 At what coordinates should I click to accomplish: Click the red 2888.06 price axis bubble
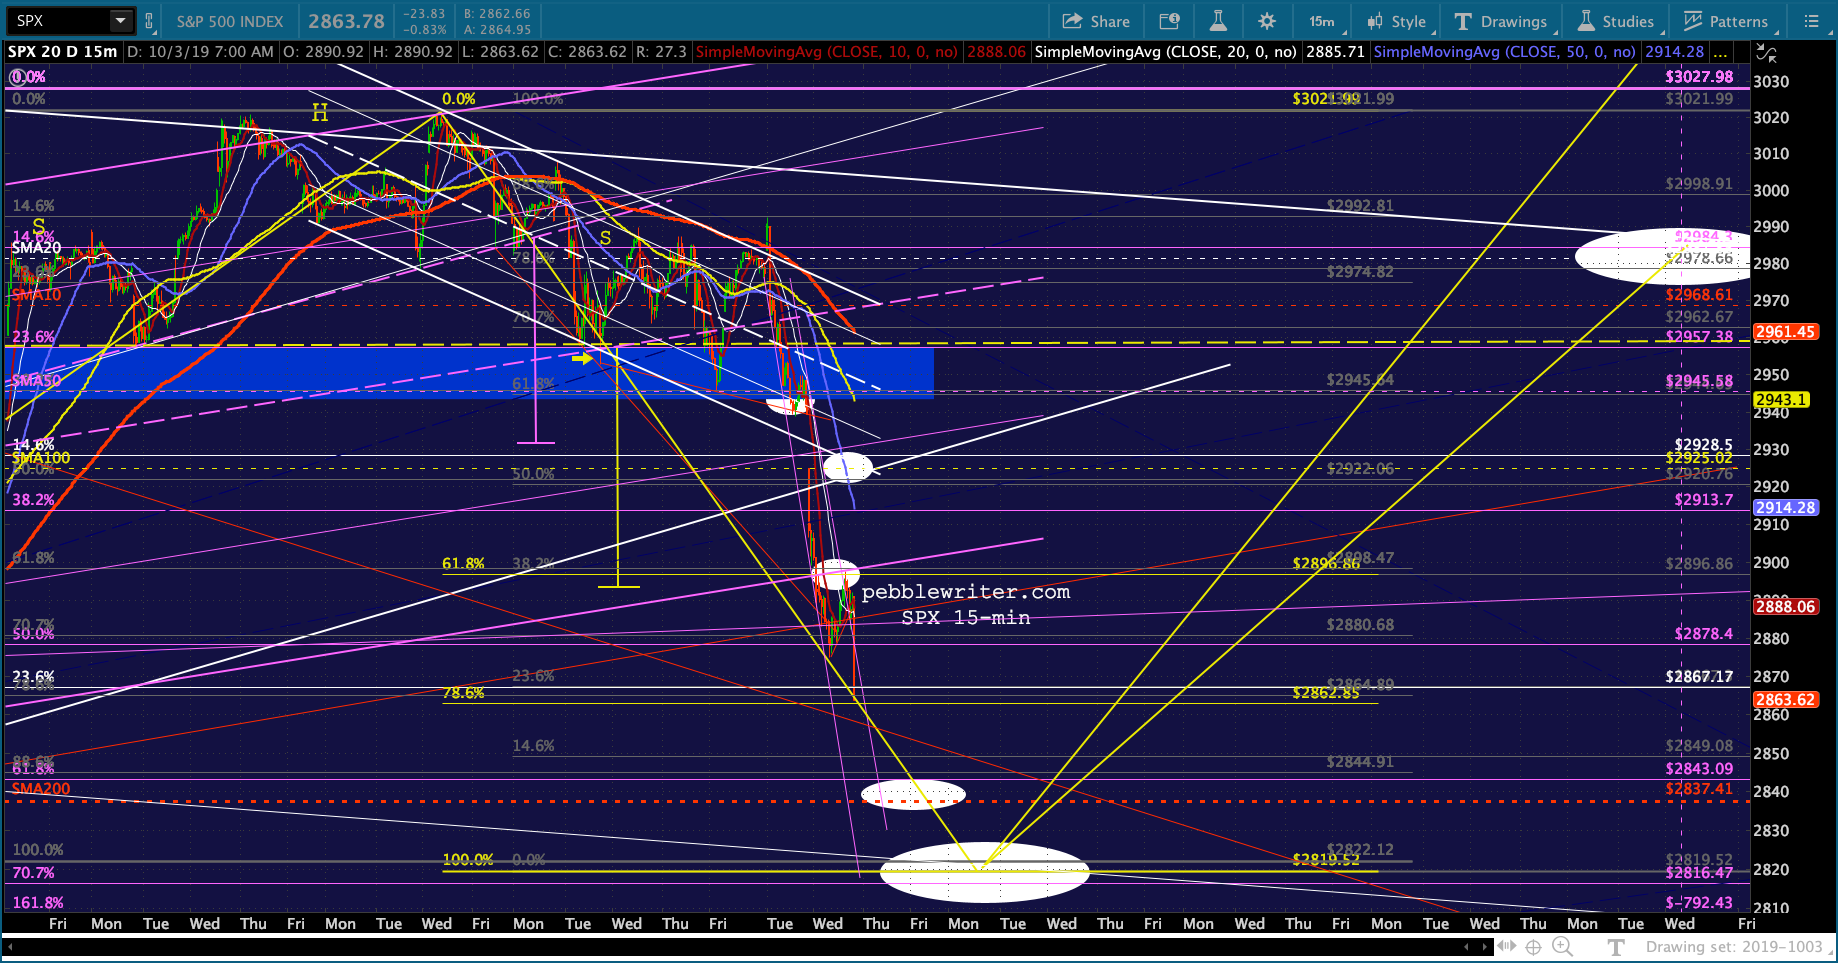click(x=1785, y=606)
